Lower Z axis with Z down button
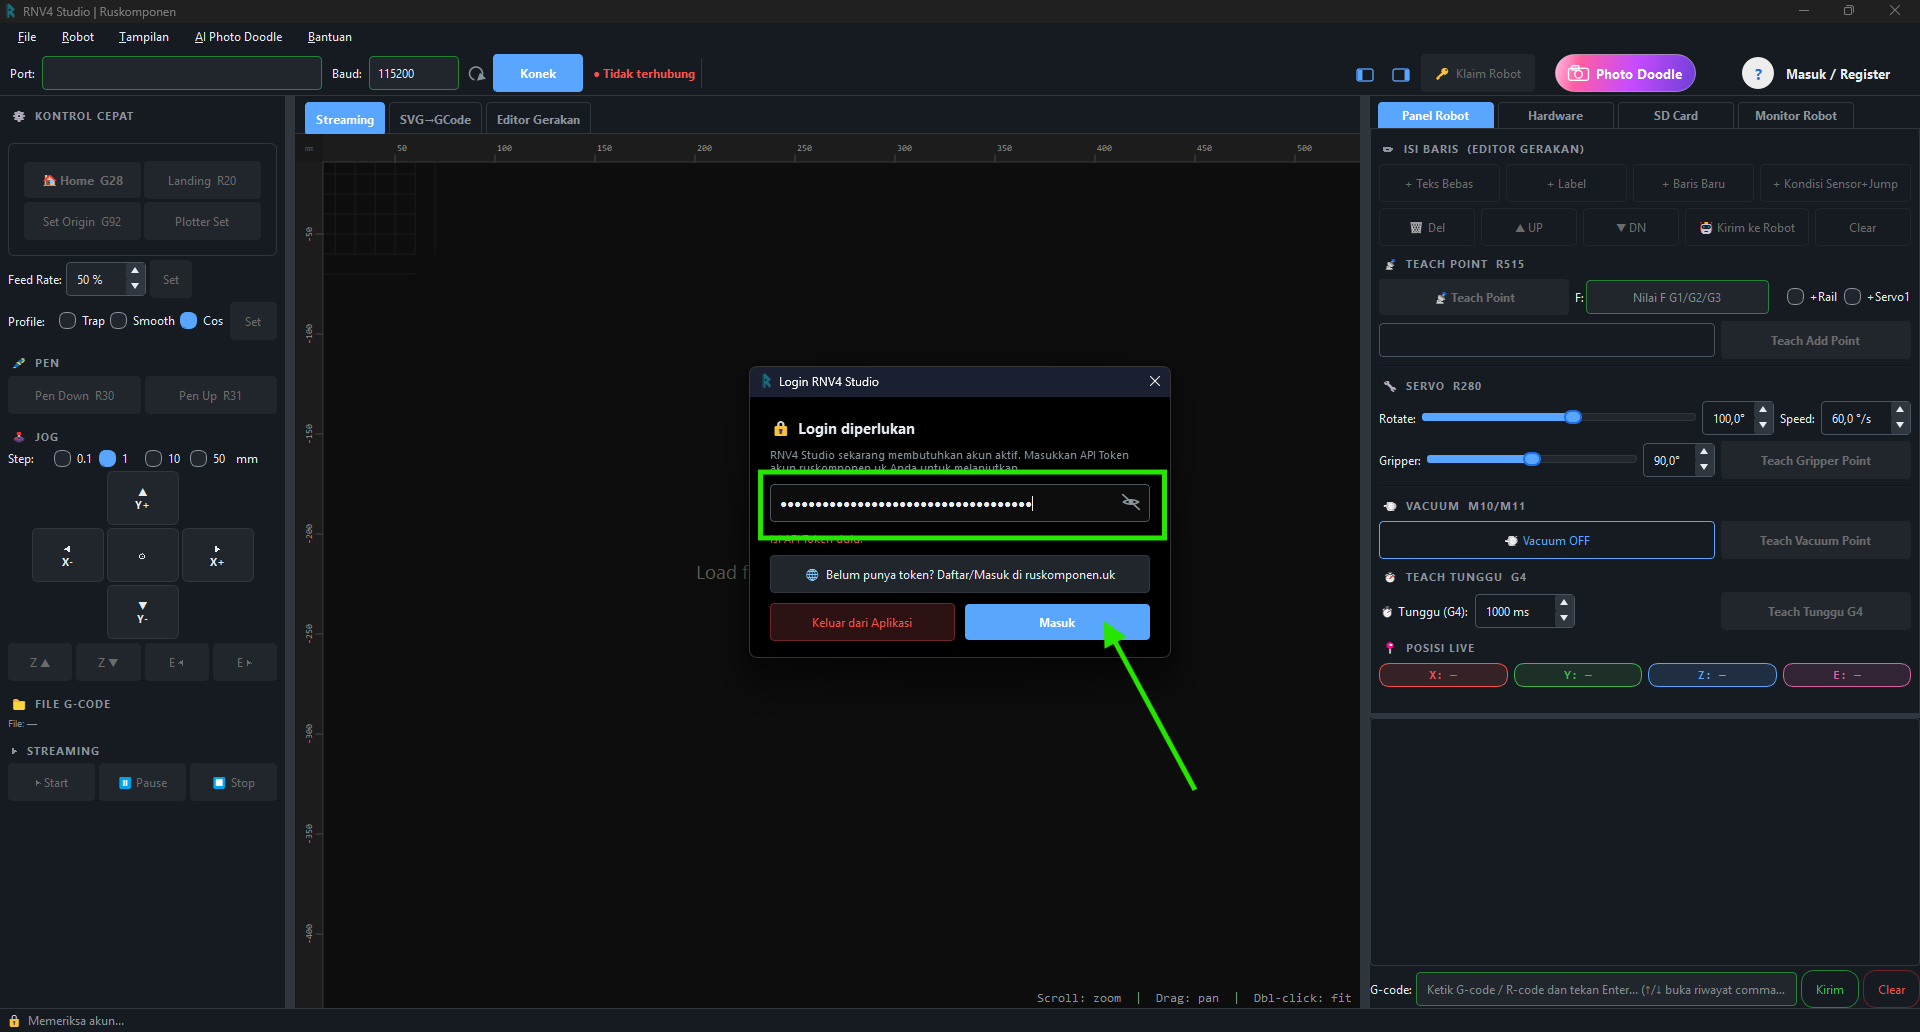 (x=108, y=662)
